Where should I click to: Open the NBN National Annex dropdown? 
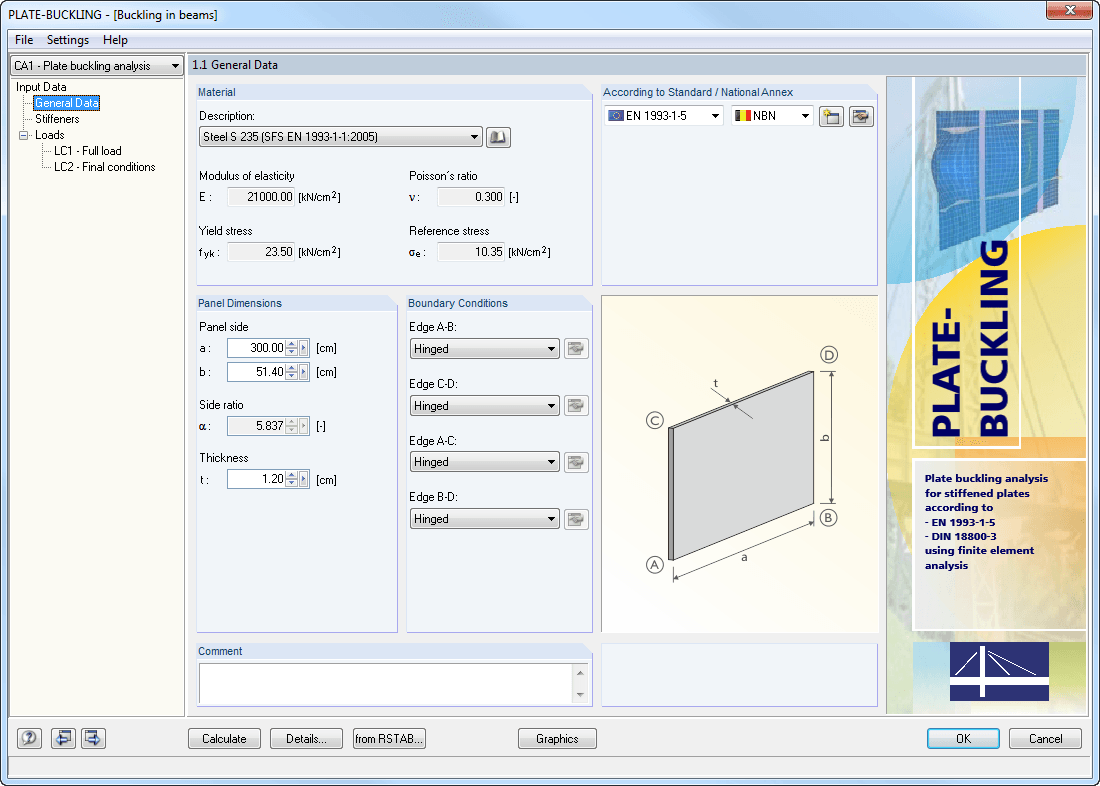[x=772, y=116]
